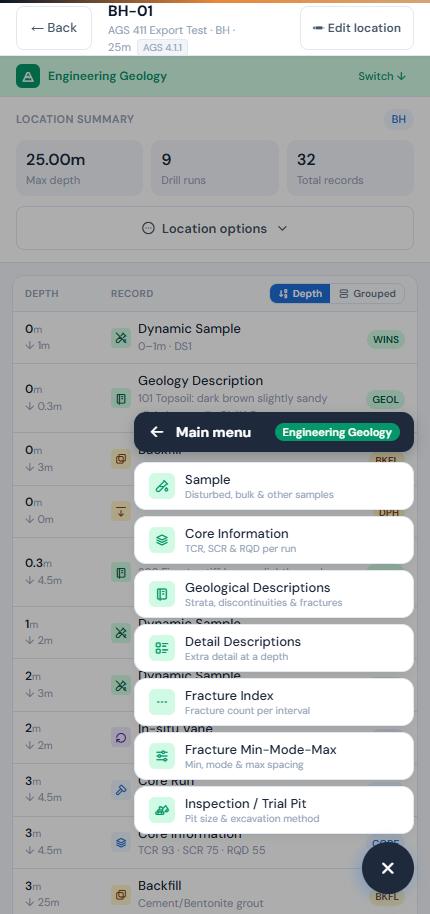Return to Main menu via back arrow

click(156, 432)
